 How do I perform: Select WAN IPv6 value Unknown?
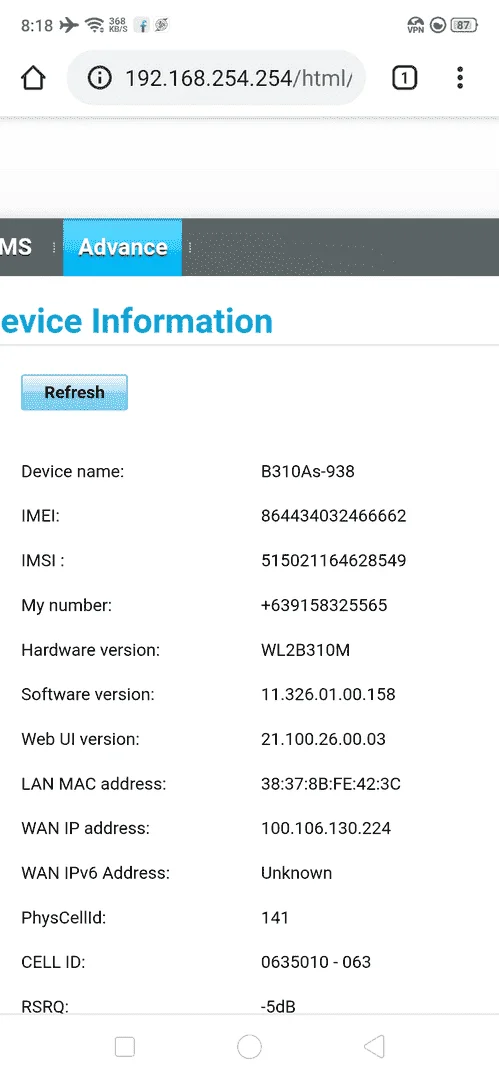(296, 873)
